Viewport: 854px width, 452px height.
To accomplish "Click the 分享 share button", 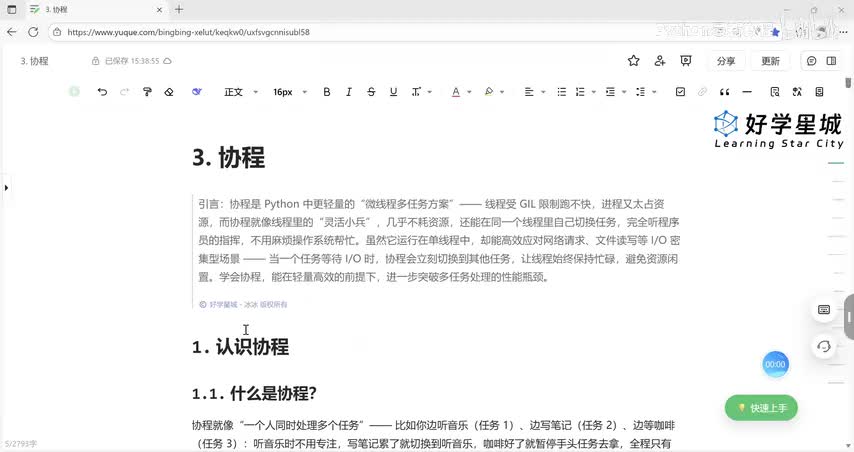I will (725, 61).
